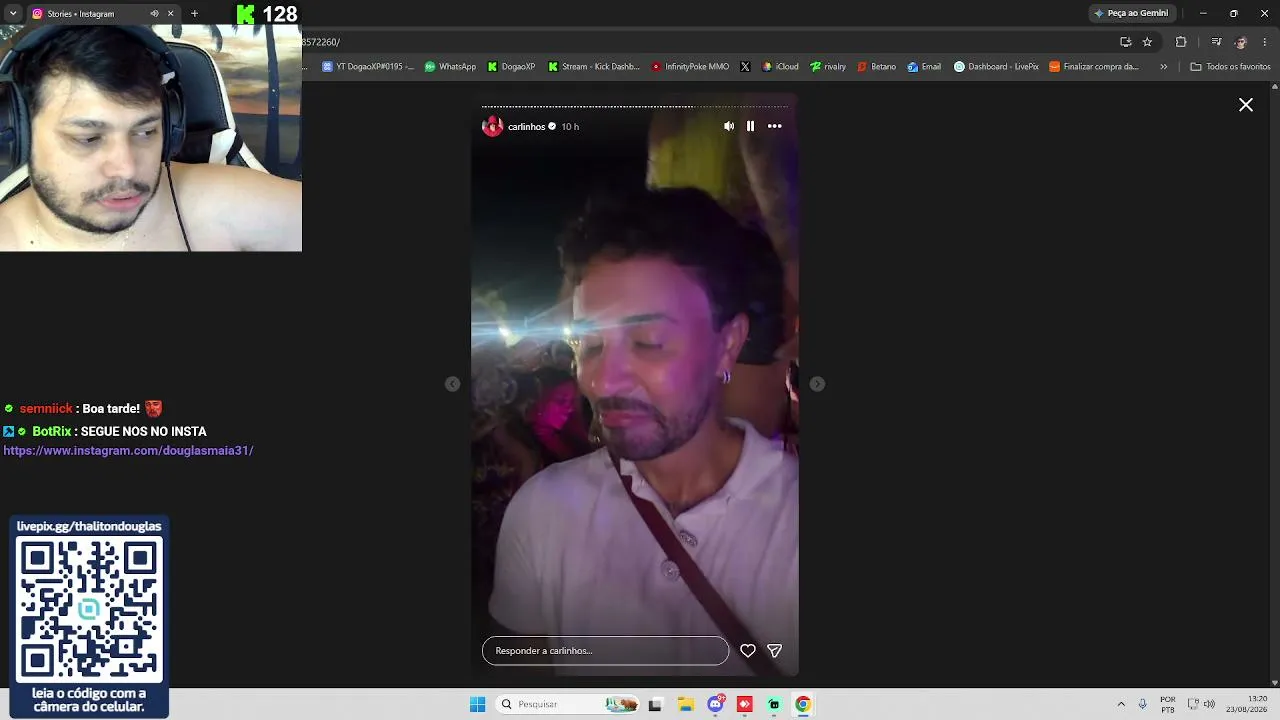Pause the carlinhos story playback
Screen dimensions: 1280x720
750,126
